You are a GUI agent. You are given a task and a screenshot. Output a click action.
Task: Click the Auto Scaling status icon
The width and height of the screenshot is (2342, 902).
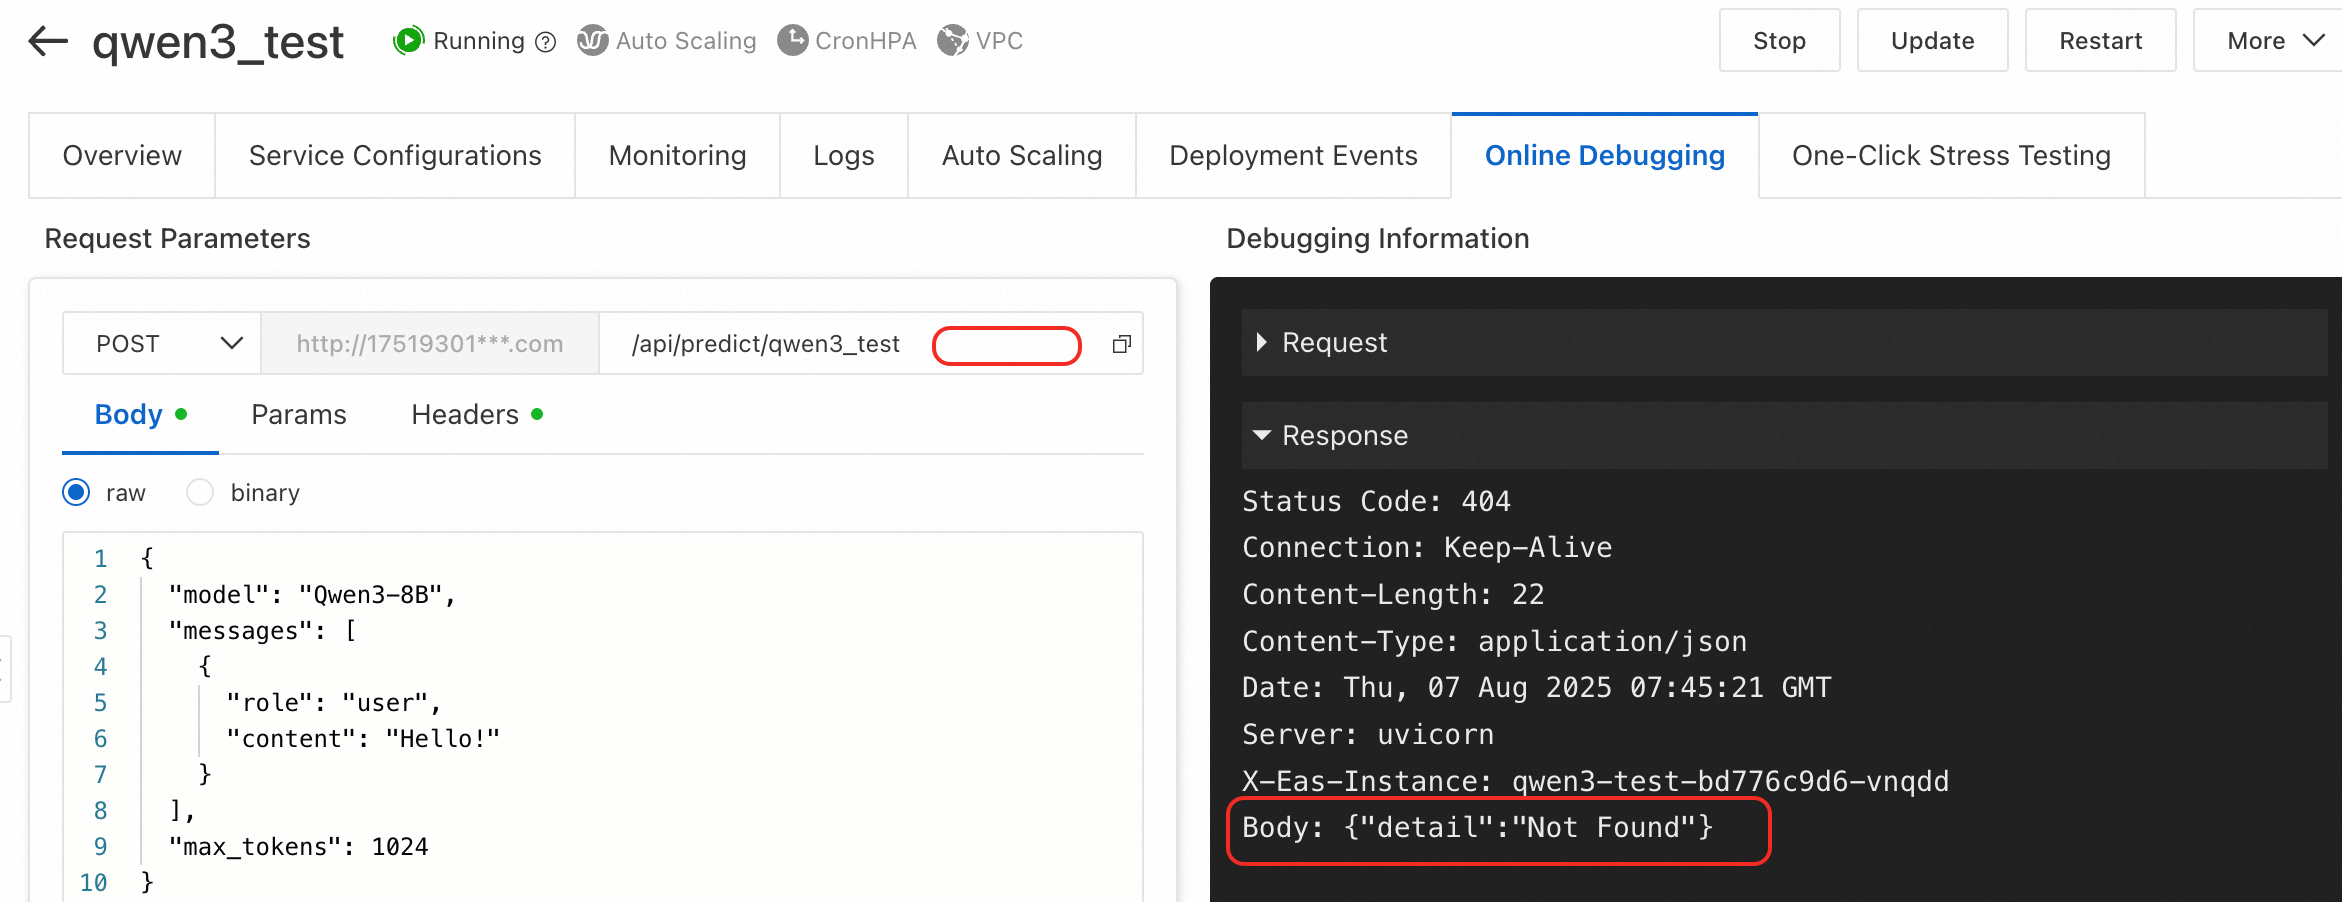pos(592,41)
